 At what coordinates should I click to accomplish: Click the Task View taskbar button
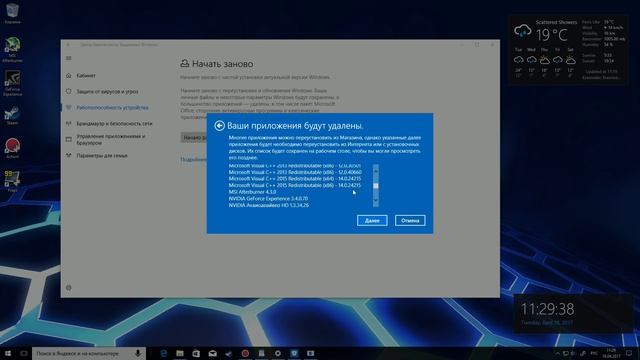[24, 353]
